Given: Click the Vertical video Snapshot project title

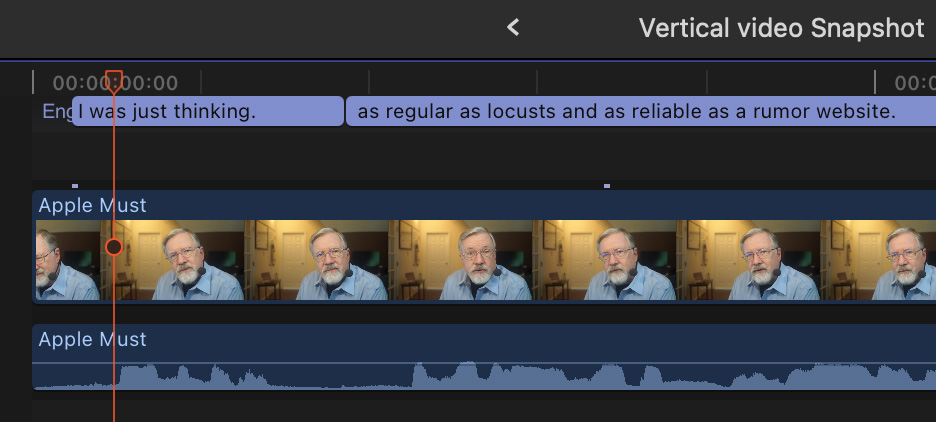Looking at the screenshot, I should [x=781, y=28].
